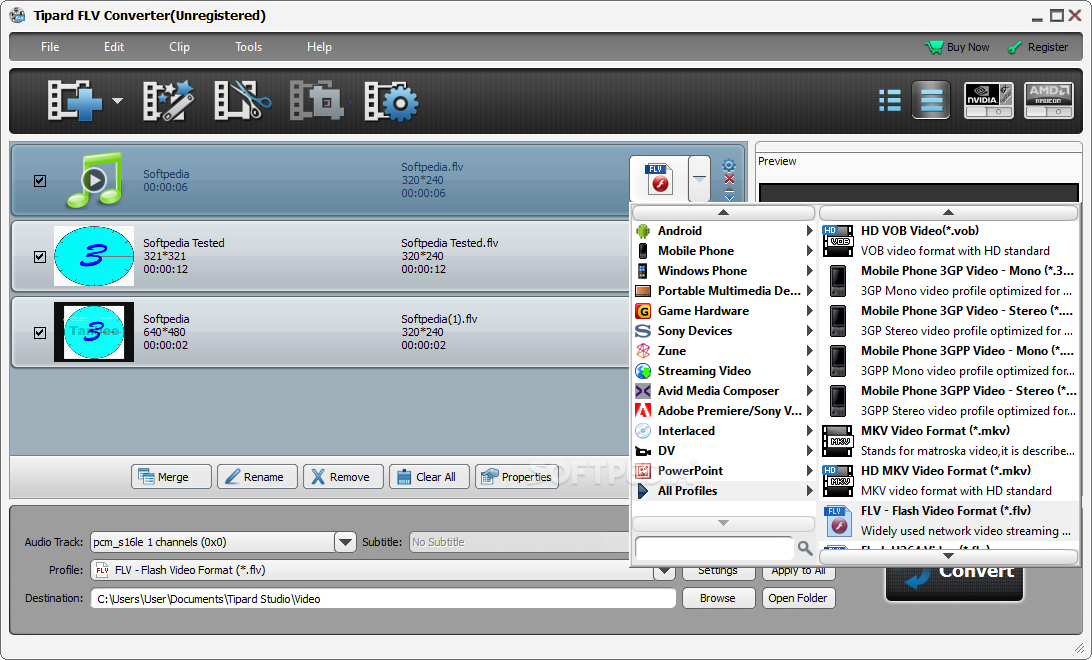Click the FLV format icon of first file
1092x660 pixels.
point(659,179)
